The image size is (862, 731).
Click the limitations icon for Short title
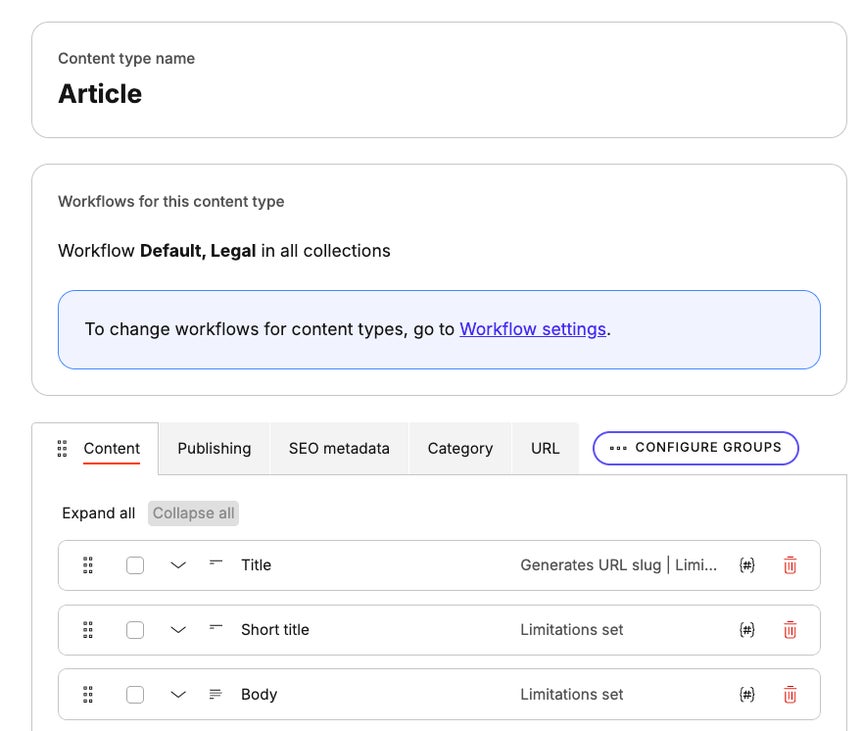pyautogui.click(x=747, y=630)
